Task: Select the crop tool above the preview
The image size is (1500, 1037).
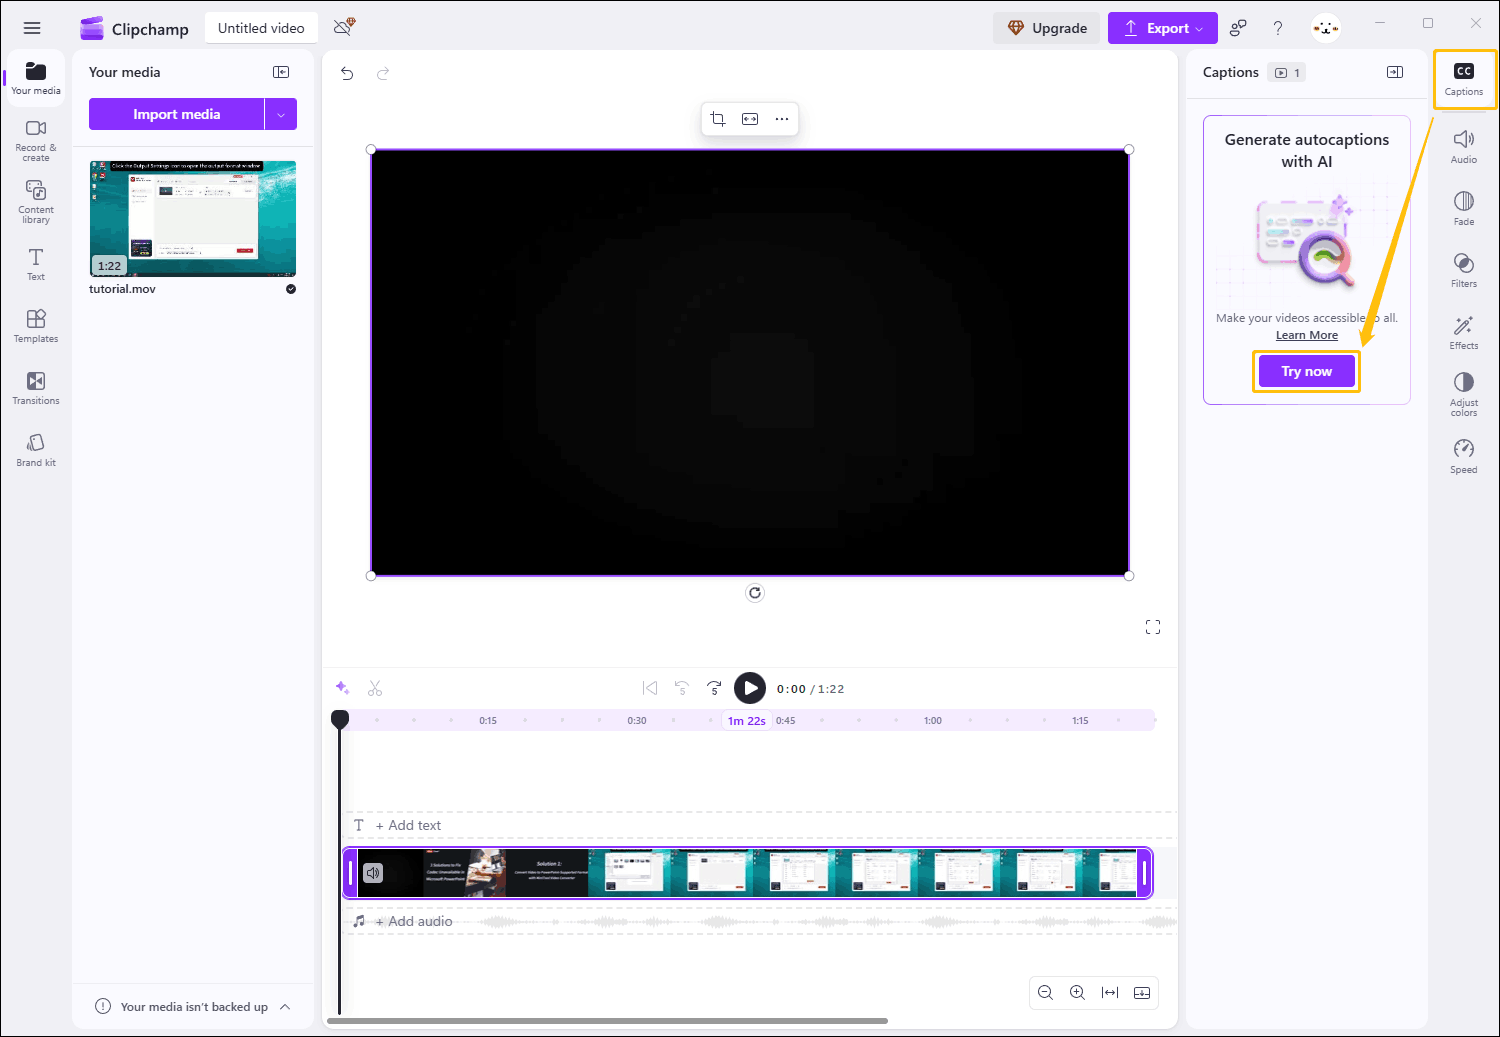Action: click(x=717, y=118)
